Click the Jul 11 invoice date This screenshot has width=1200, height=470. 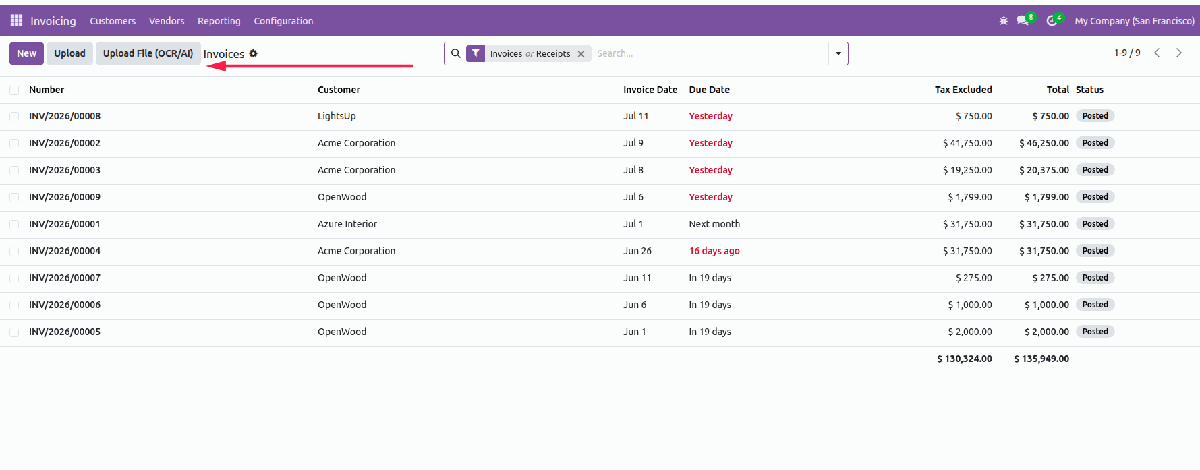coord(636,116)
